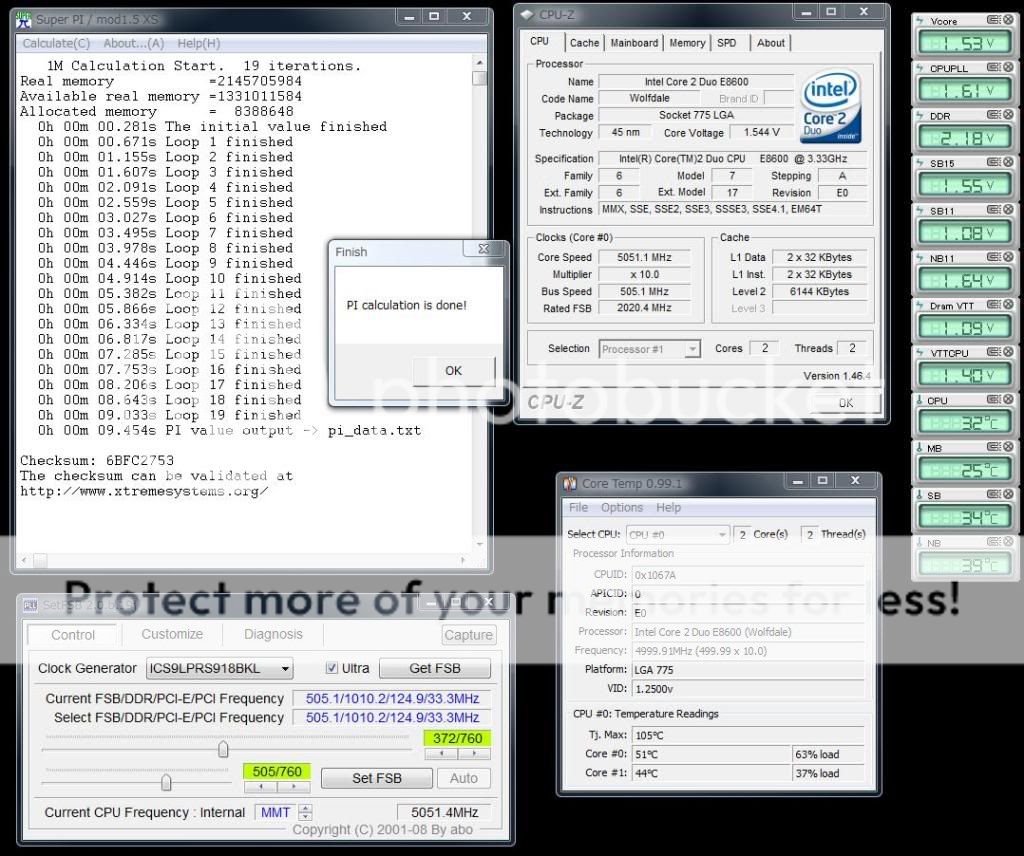
Task: Close the SB11 voltage gadget
Action: coord(1008,209)
